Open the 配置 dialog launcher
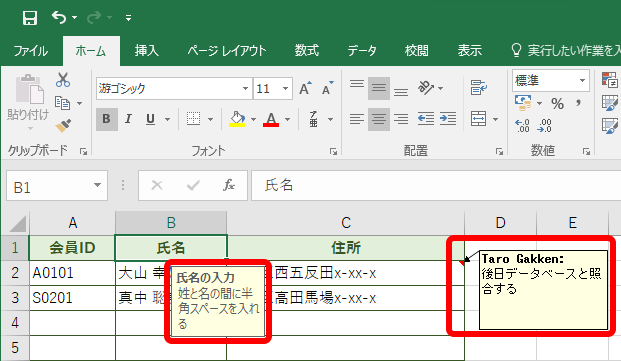This screenshot has height=361, width=621. [499, 151]
